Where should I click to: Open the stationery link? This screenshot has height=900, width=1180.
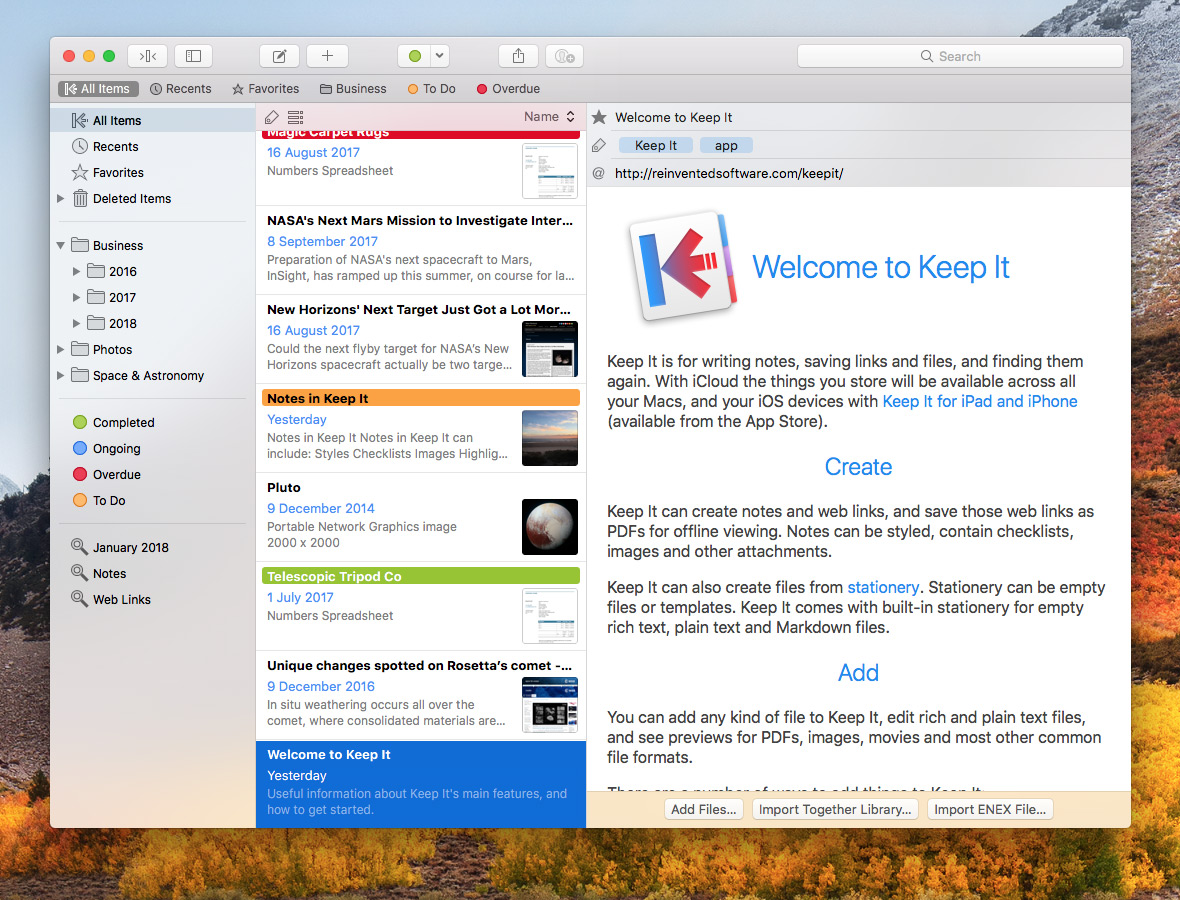pyautogui.click(x=883, y=587)
